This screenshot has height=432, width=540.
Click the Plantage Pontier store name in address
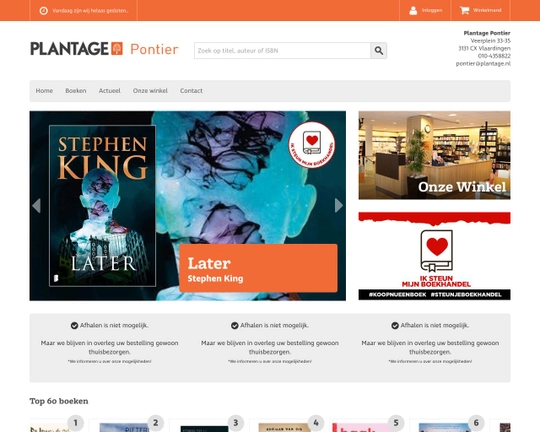[x=487, y=33]
